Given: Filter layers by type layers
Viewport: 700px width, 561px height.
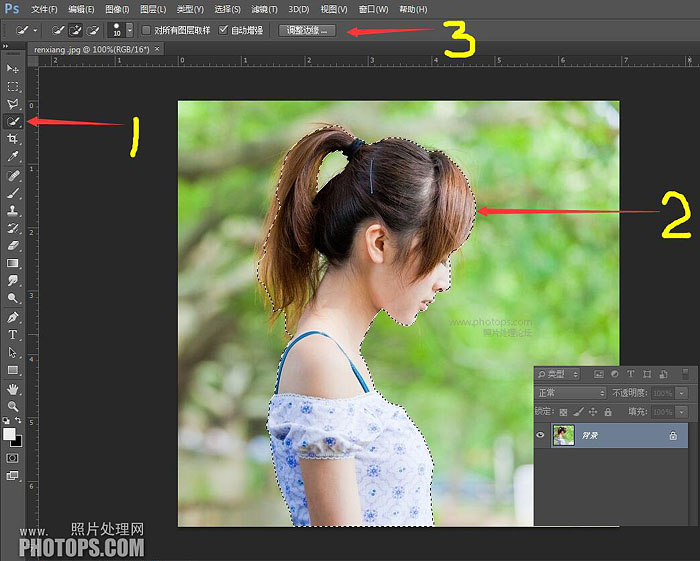Looking at the screenshot, I should tap(630, 374).
